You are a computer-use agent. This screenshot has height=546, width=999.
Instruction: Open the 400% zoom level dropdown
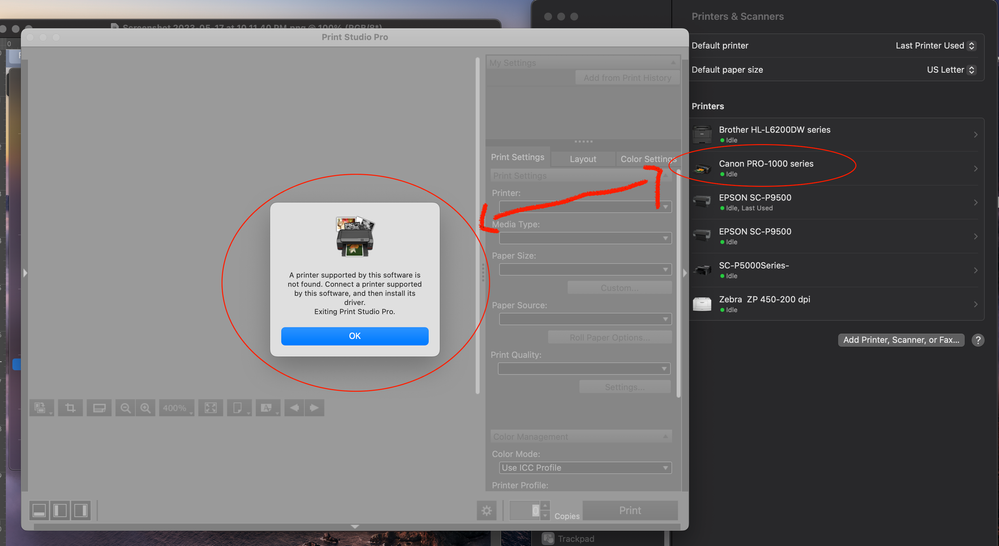click(176, 408)
